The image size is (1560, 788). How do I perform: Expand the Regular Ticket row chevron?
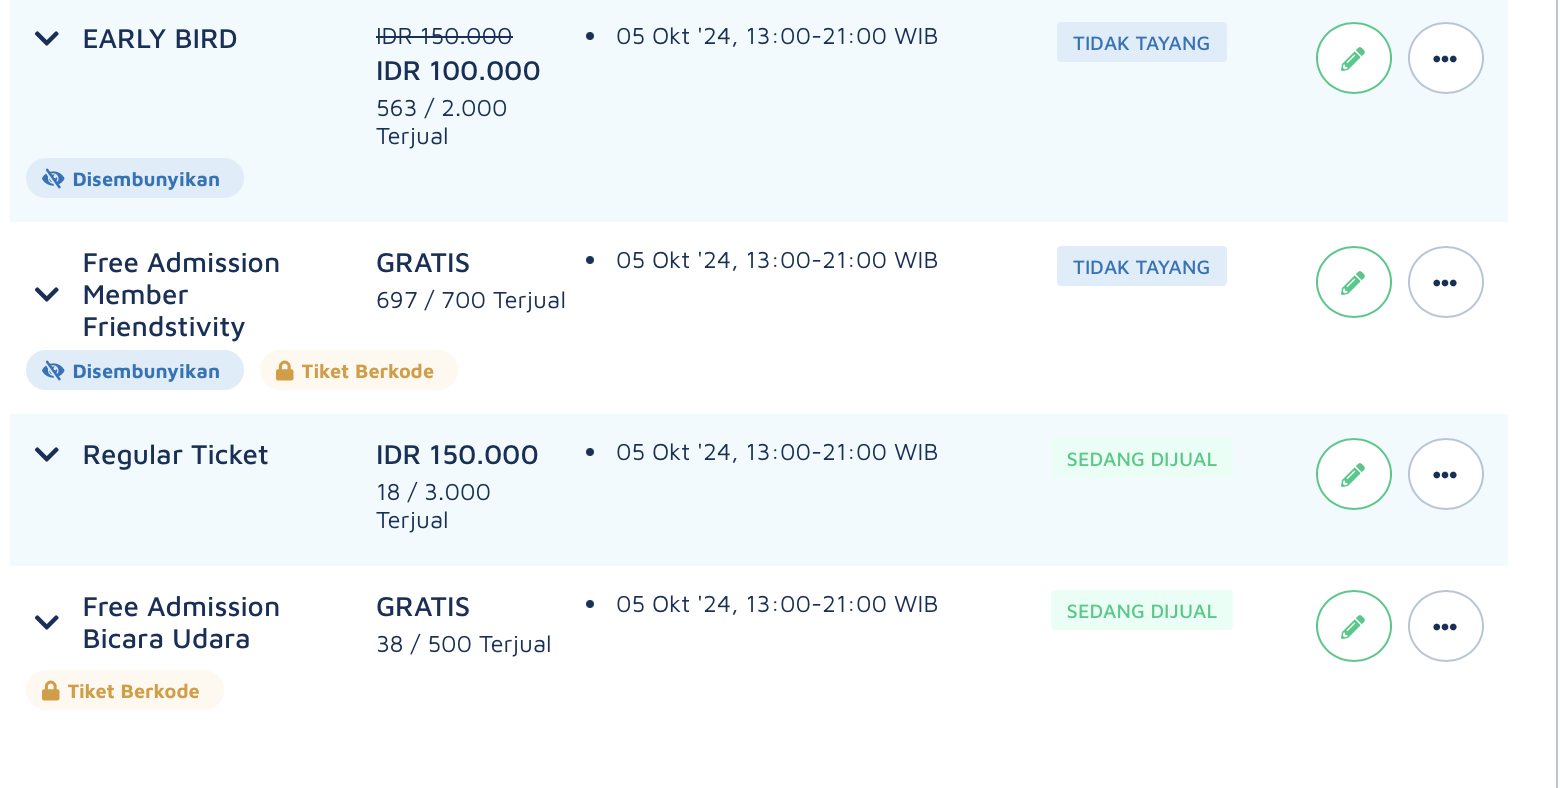click(47, 455)
